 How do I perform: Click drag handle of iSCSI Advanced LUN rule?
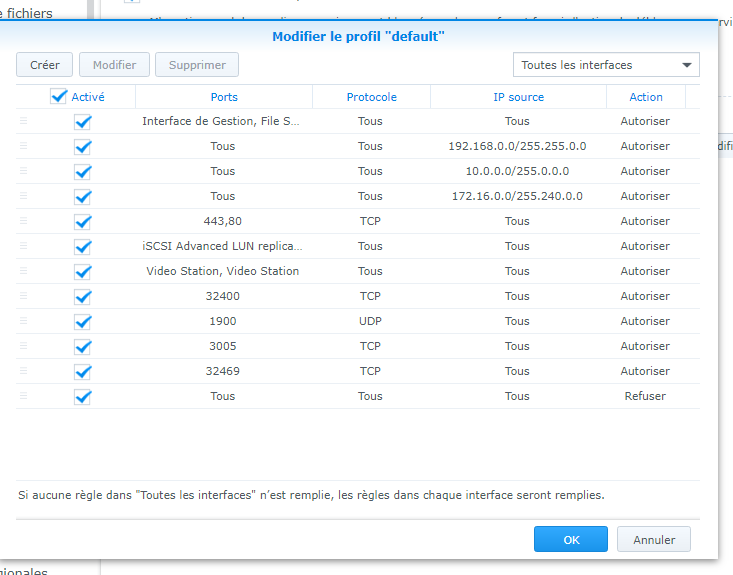click(x=24, y=246)
